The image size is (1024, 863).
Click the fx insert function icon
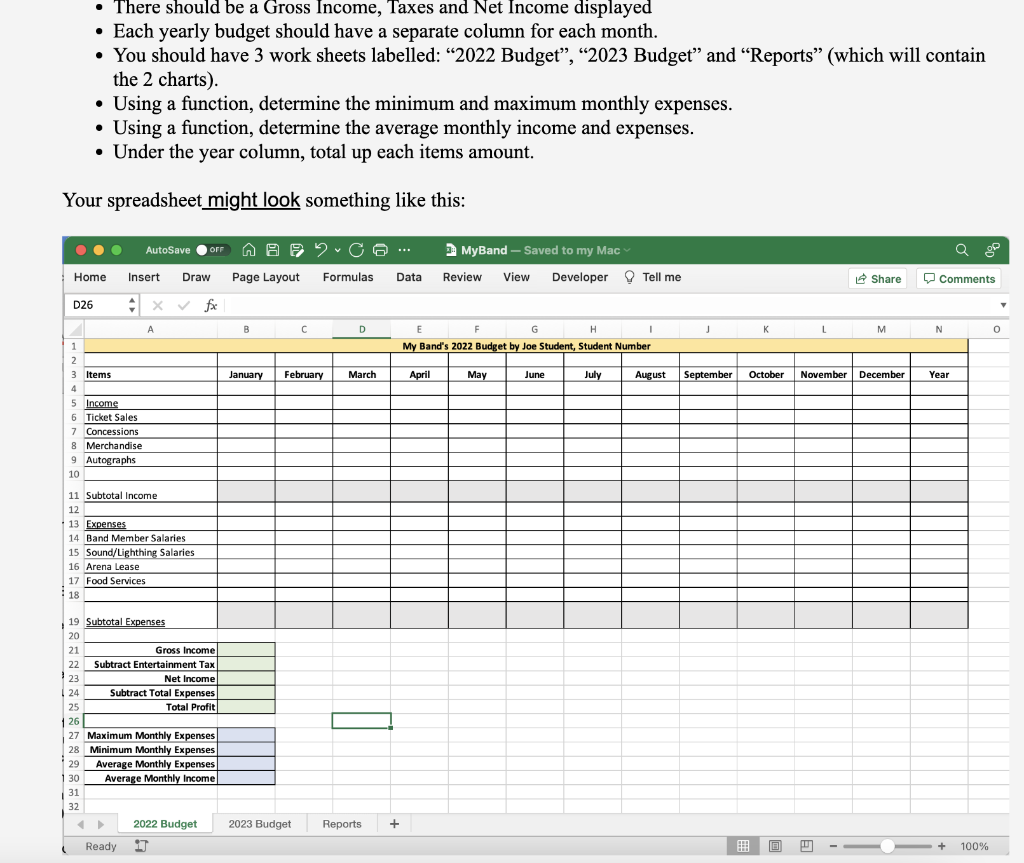[x=210, y=305]
